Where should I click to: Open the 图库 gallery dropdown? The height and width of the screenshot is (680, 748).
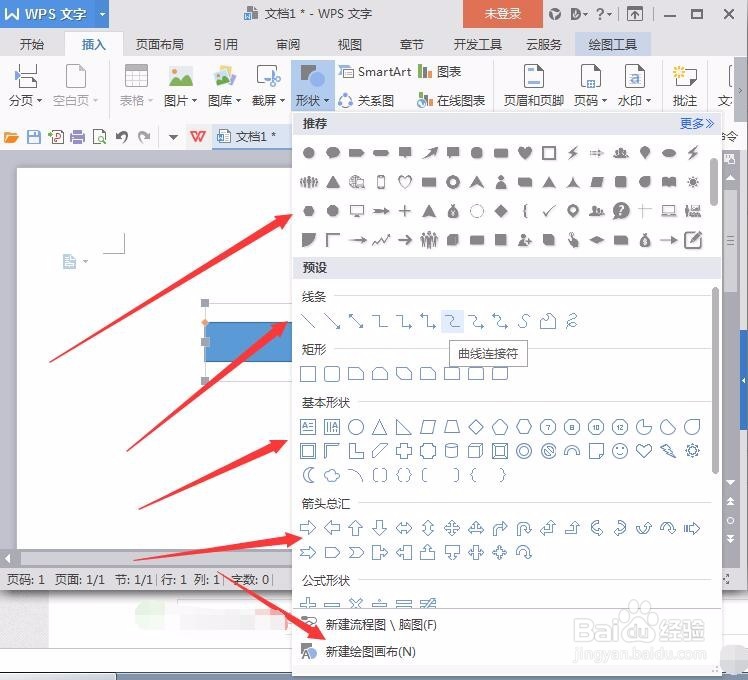224,86
